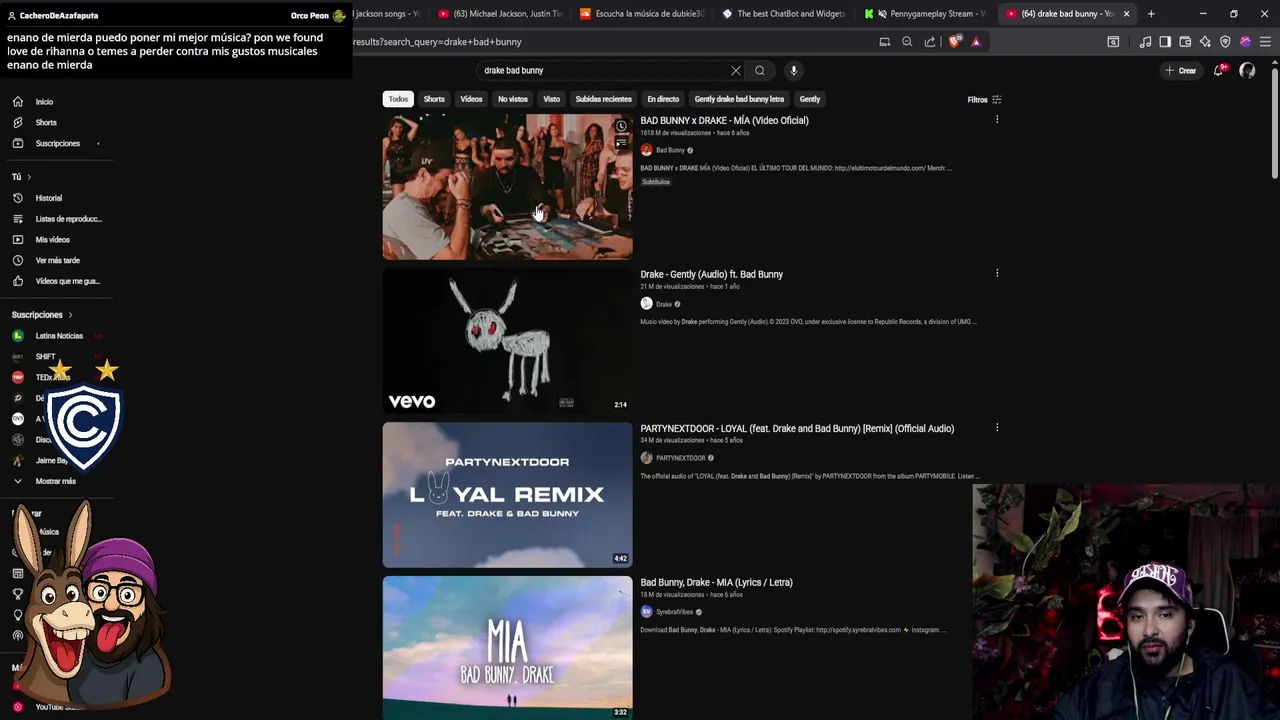Switch to Pennygameplay Stream browser tab
This screenshot has height=720, width=1280.
(x=925, y=14)
